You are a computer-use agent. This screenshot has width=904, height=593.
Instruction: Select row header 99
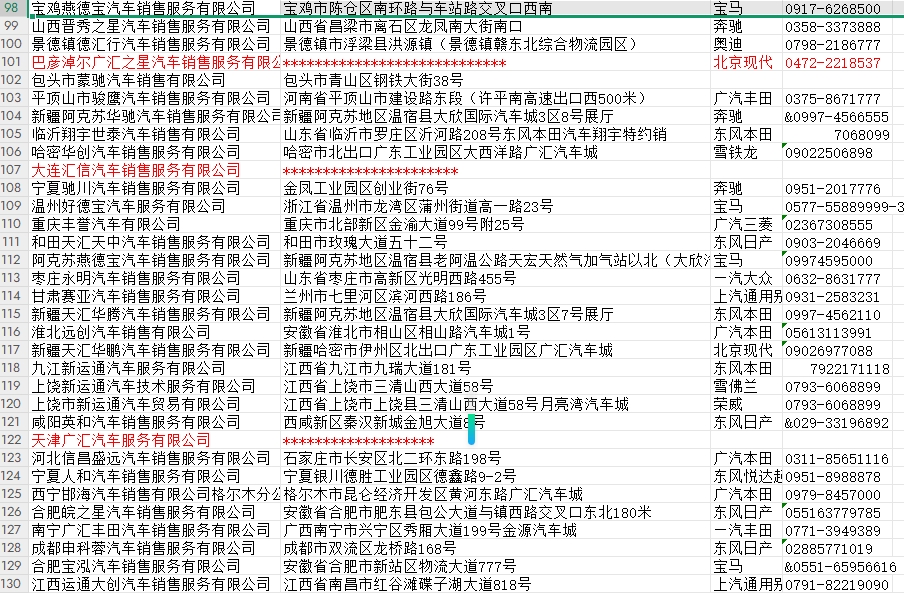pos(14,26)
